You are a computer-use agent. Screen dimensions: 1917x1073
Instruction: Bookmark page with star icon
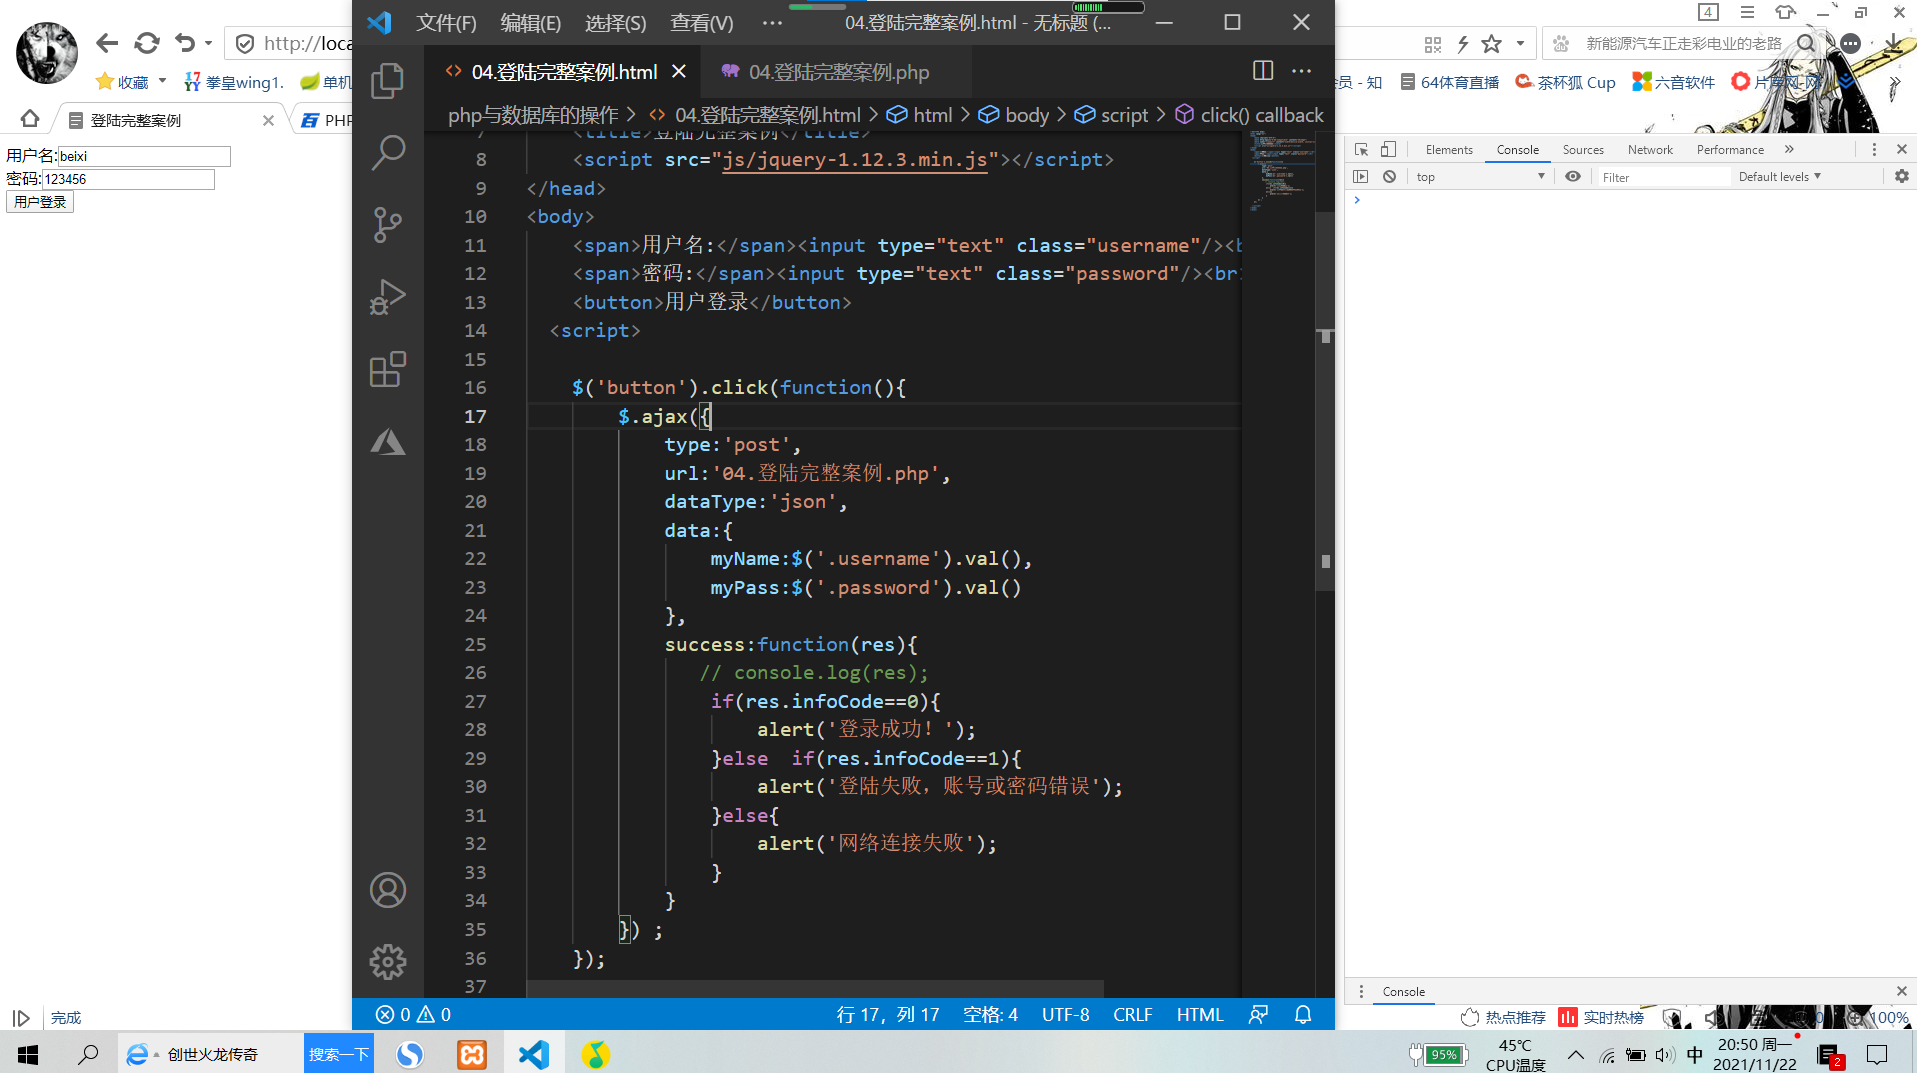tap(1491, 44)
